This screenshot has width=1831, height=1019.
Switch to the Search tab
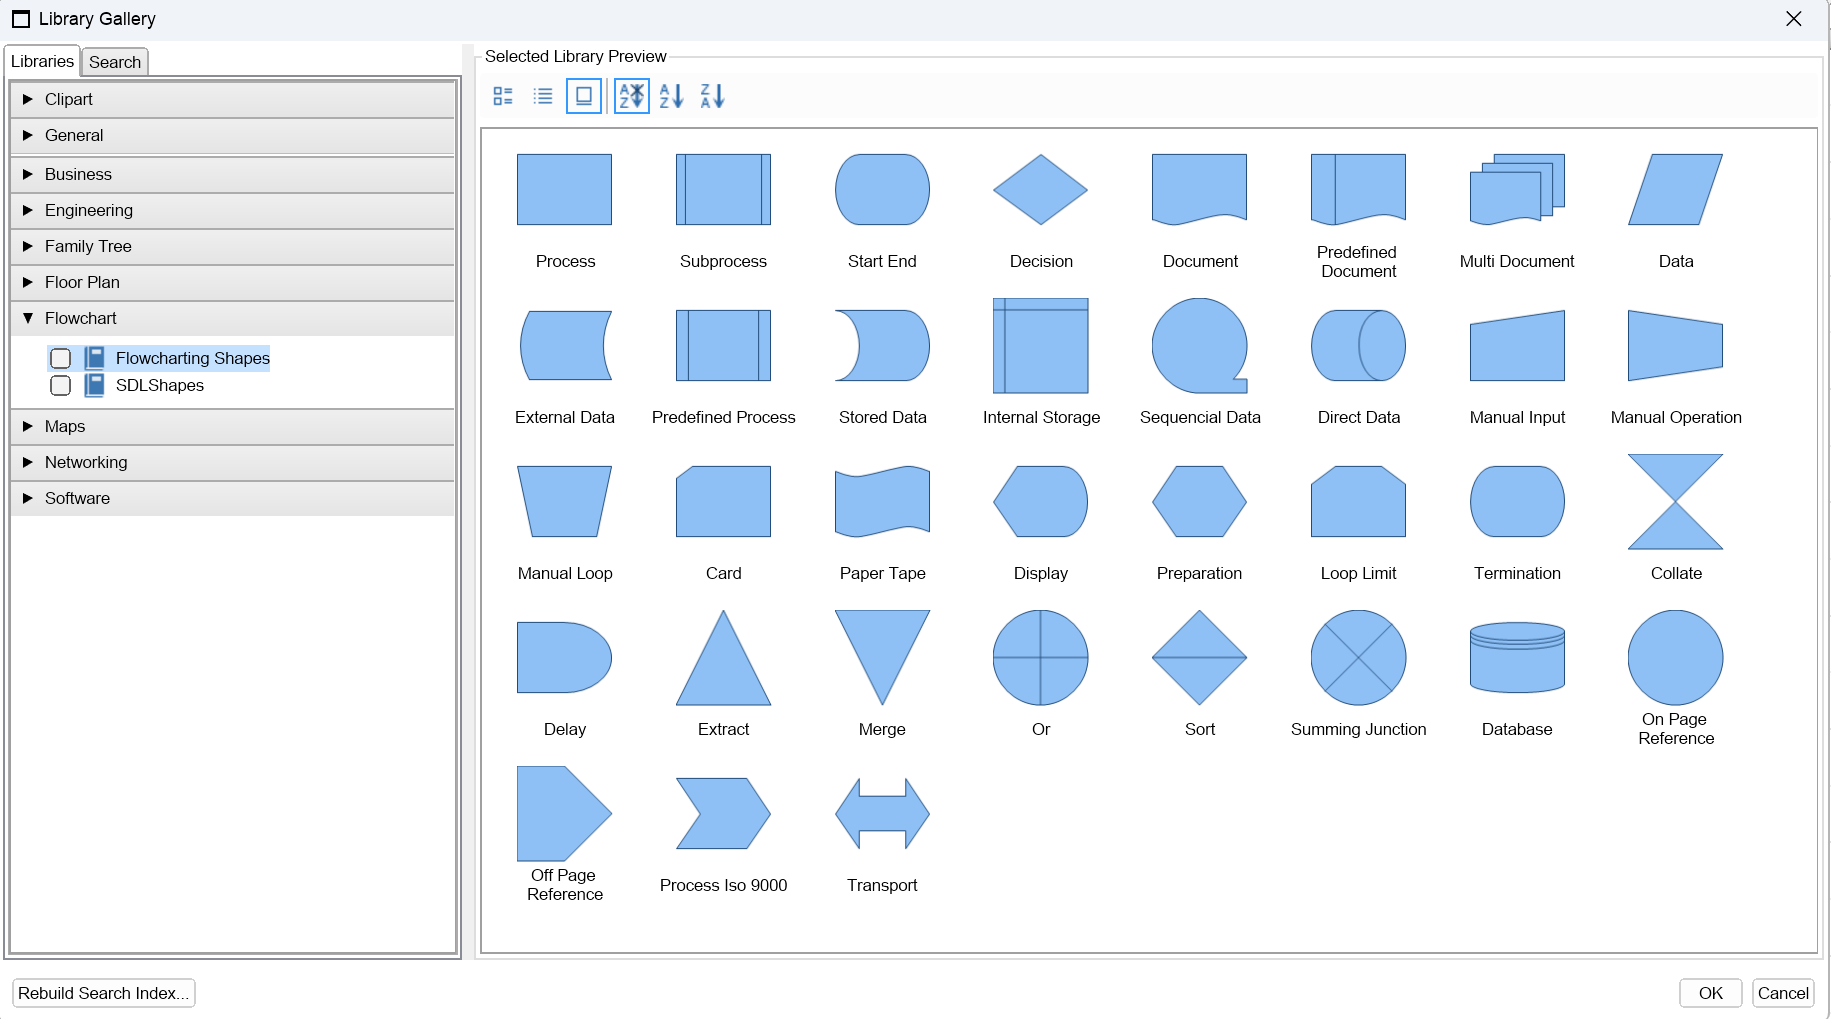[115, 62]
